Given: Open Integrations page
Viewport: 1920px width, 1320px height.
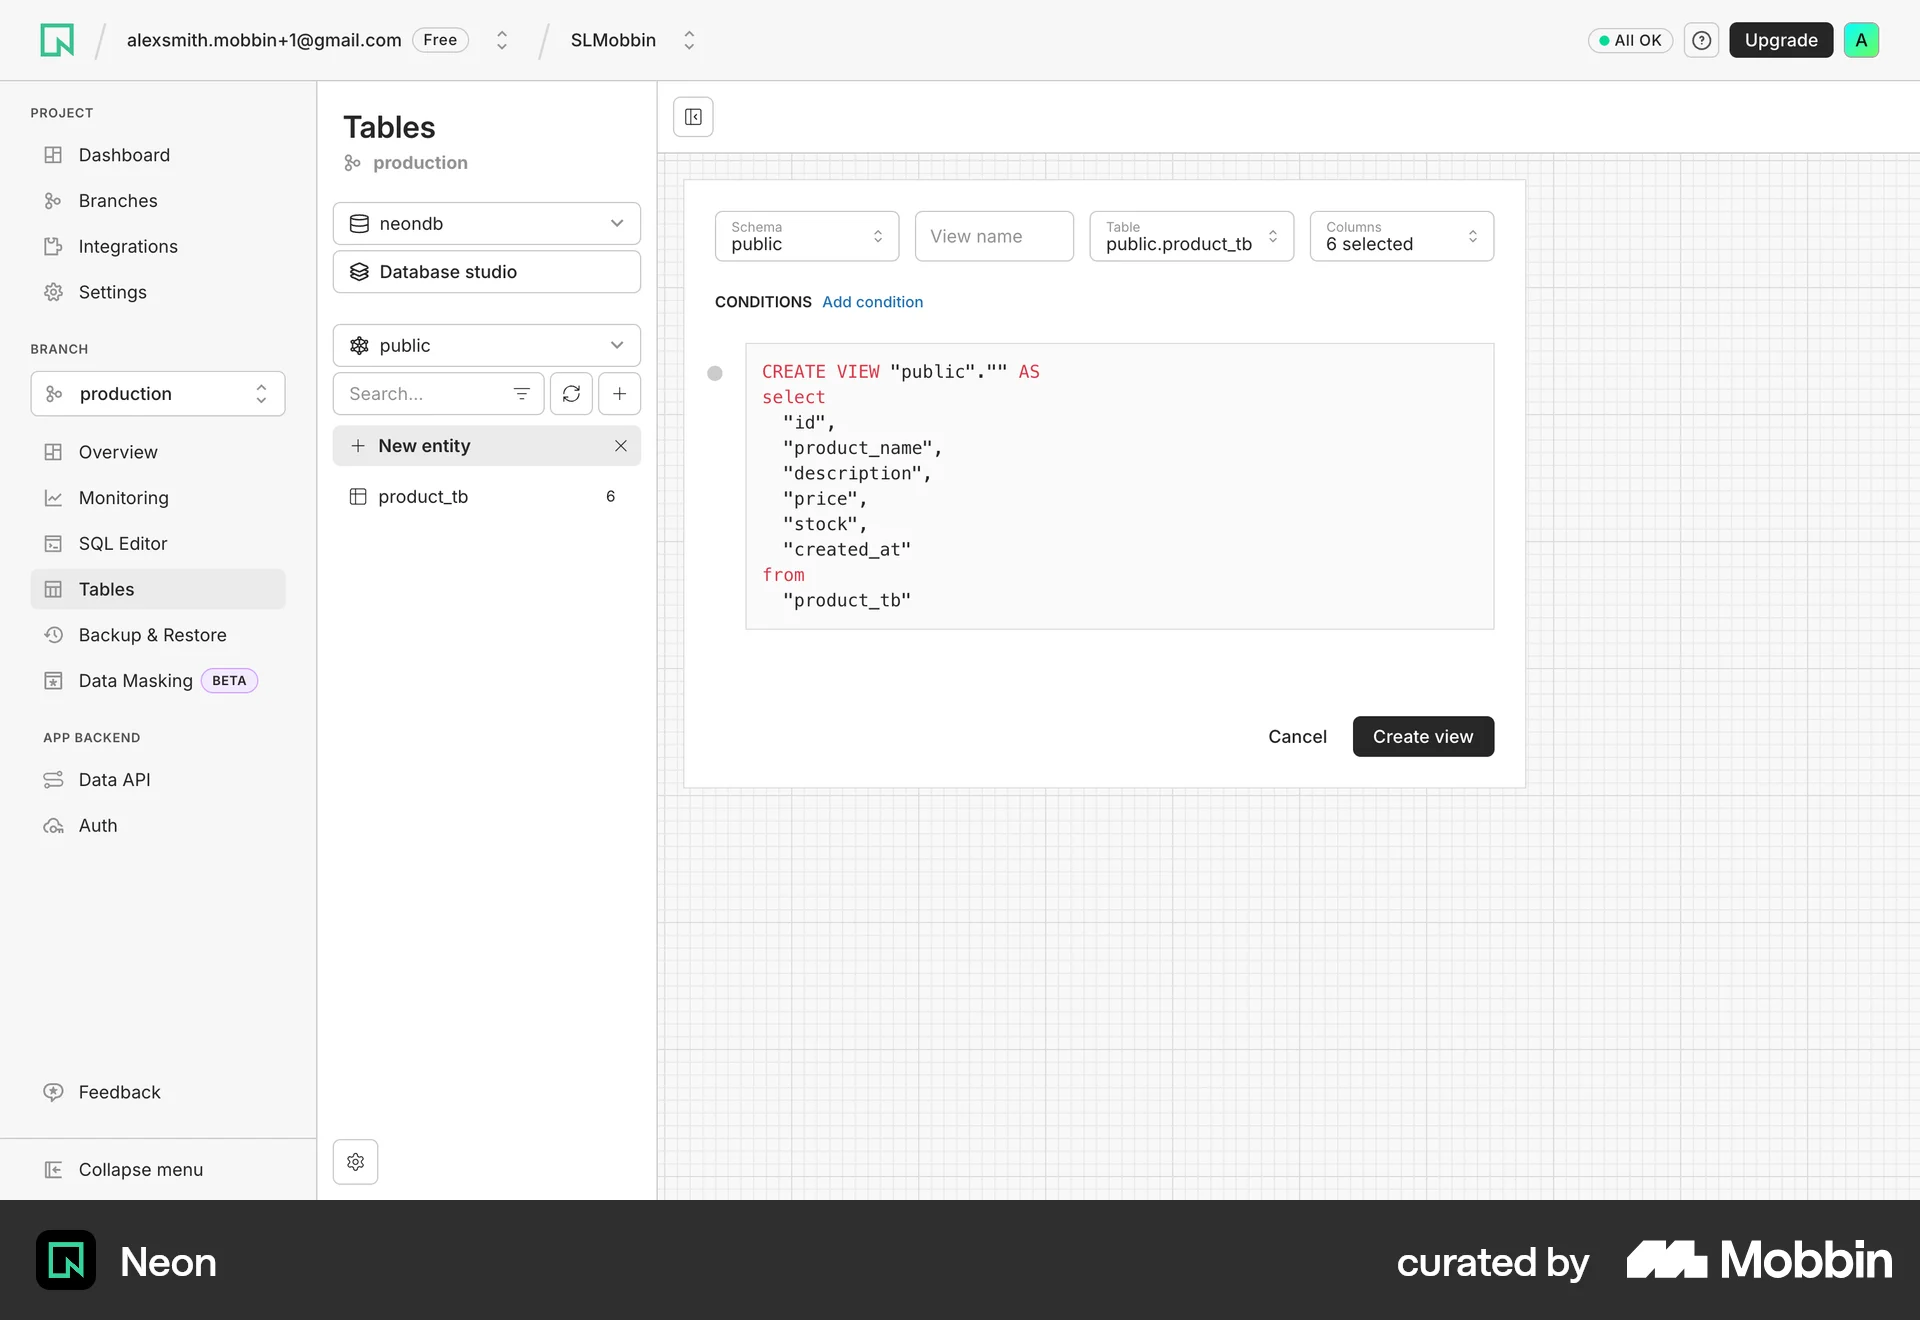Looking at the screenshot, I should coord(158,247).
